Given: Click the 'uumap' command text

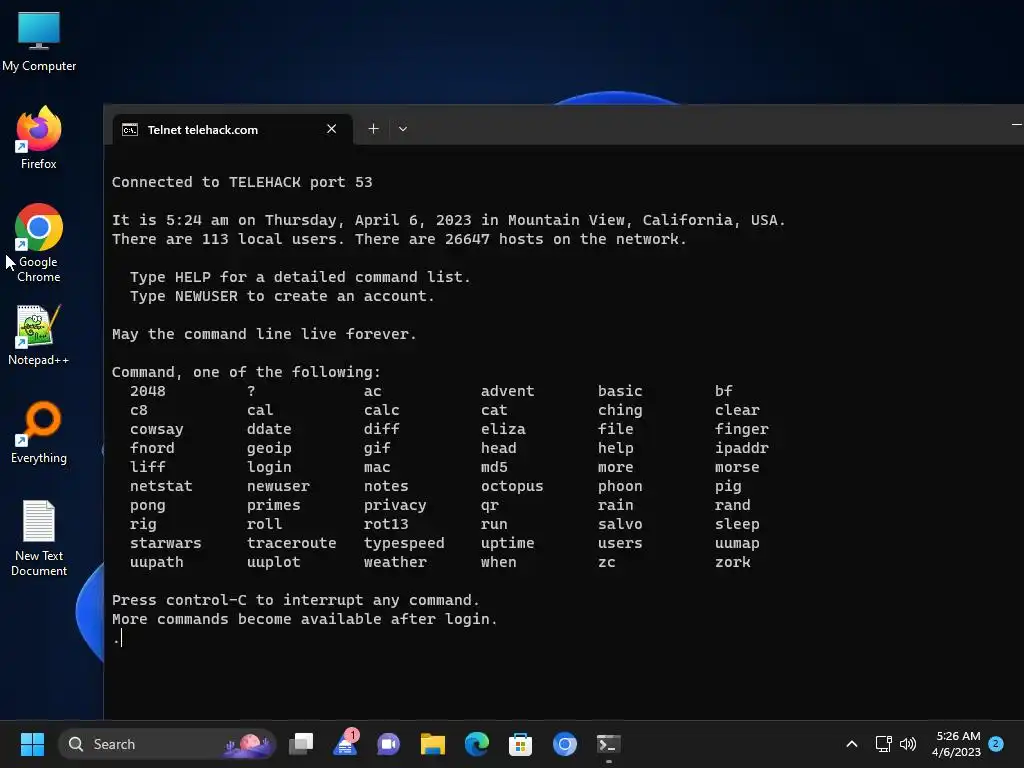Looking at the screenshot, I should (737, 543).
